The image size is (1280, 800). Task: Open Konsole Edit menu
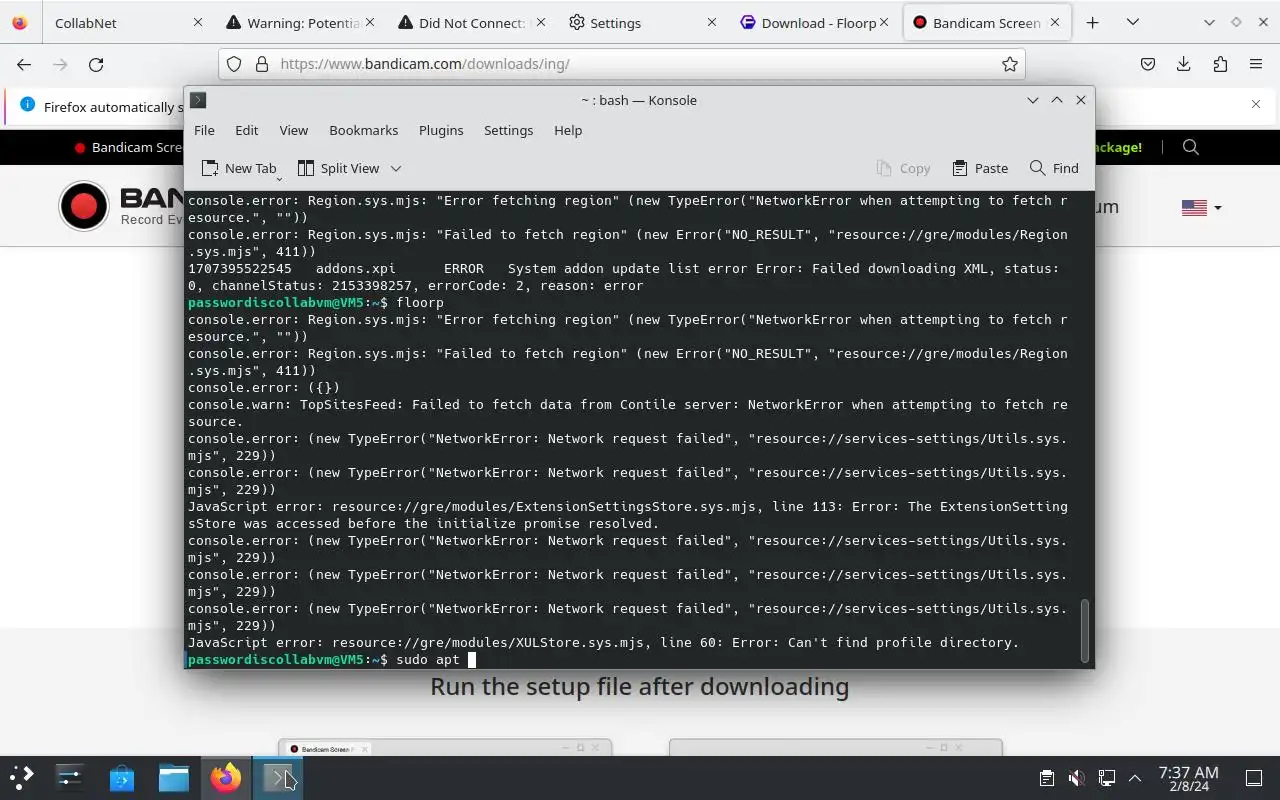click(x=246, y=130)
